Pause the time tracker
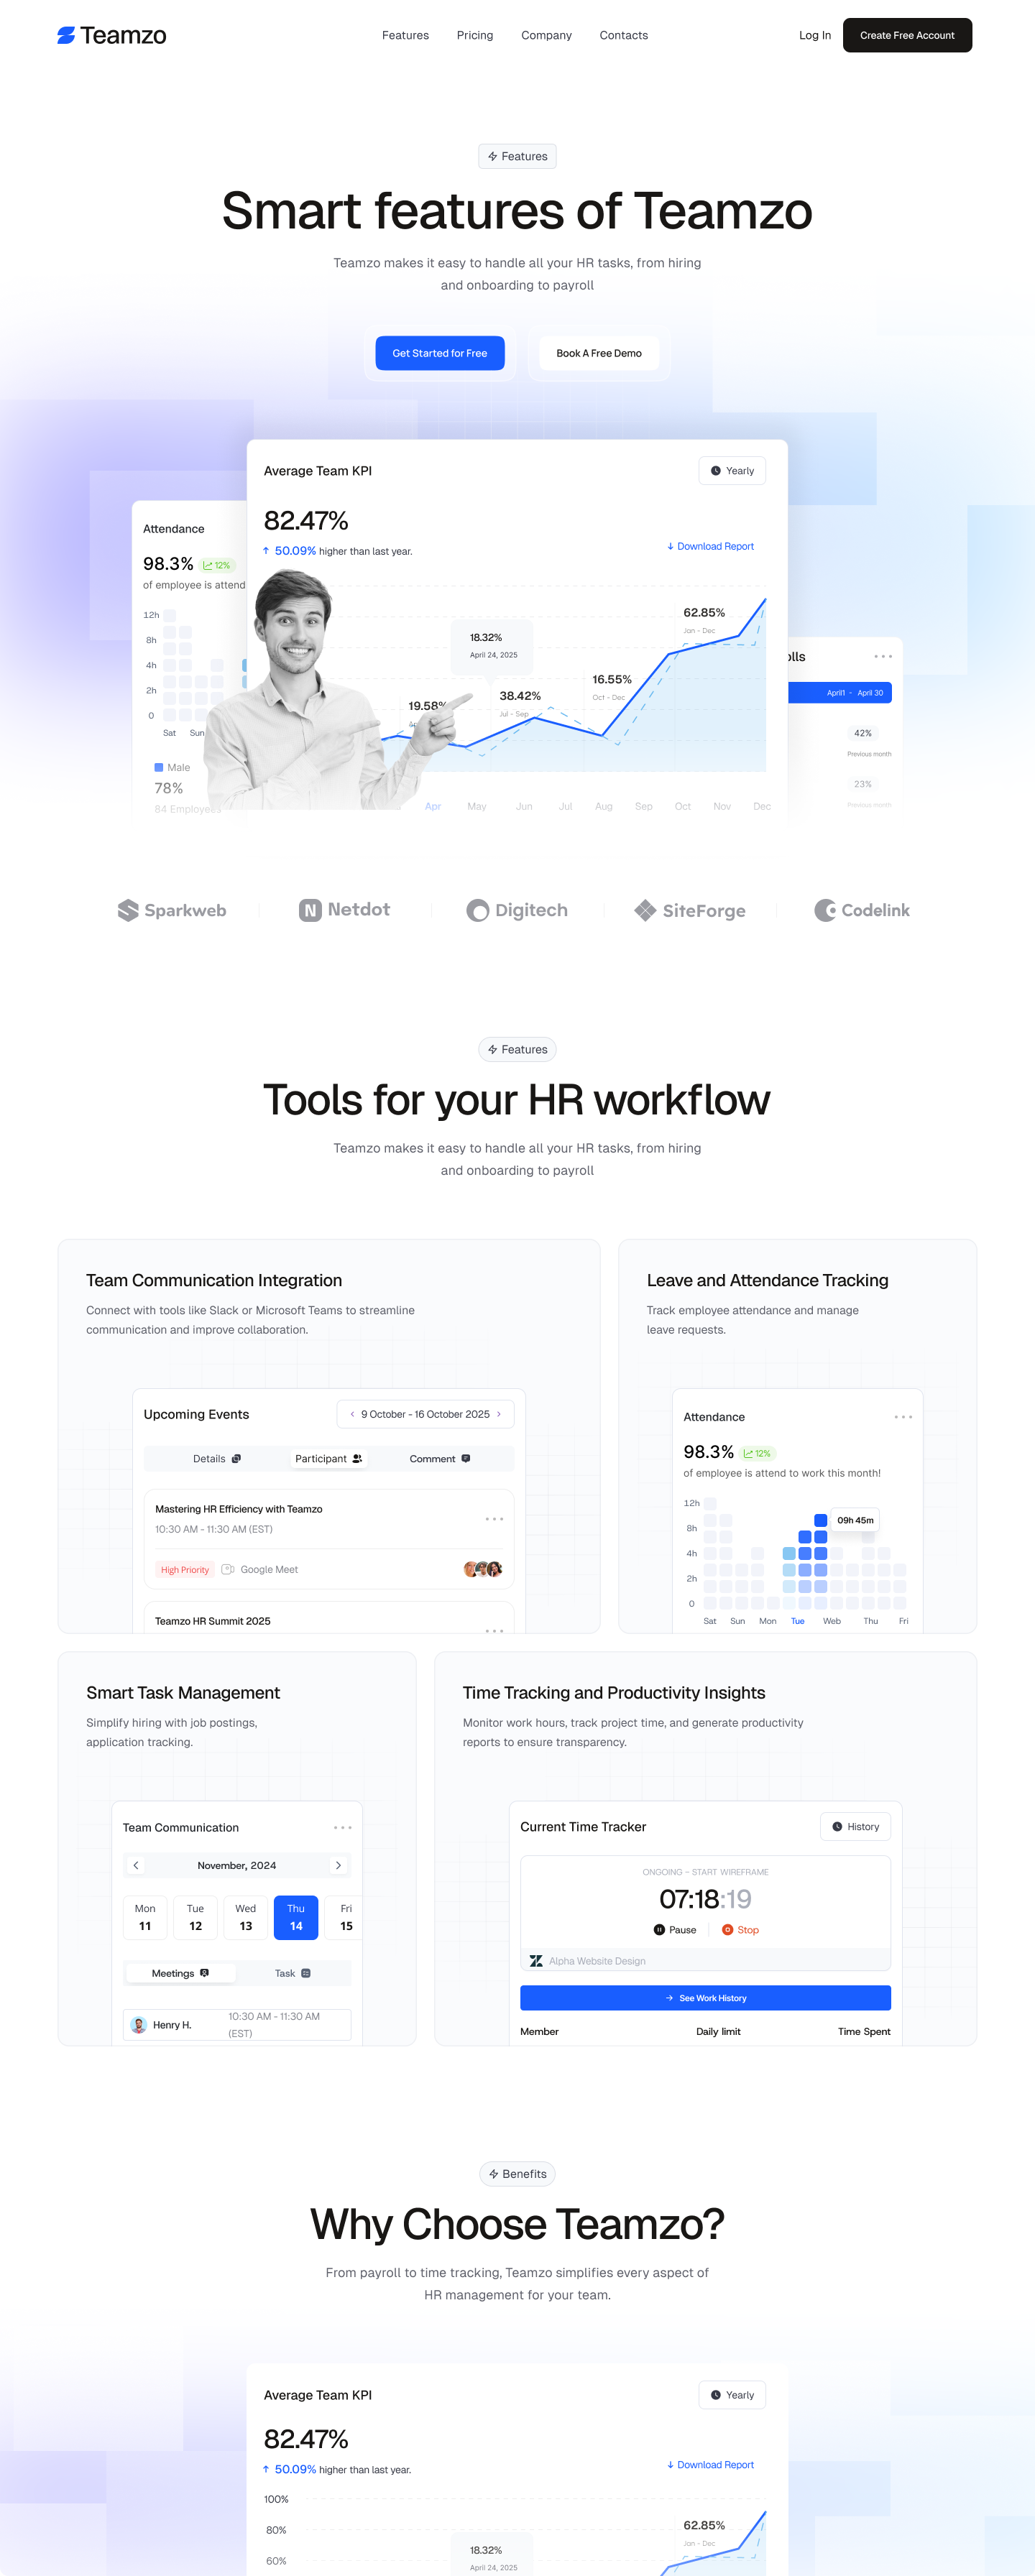Image resolution: width=1035 pixels, height=2576 pixels. click(x=675, y=1930)
